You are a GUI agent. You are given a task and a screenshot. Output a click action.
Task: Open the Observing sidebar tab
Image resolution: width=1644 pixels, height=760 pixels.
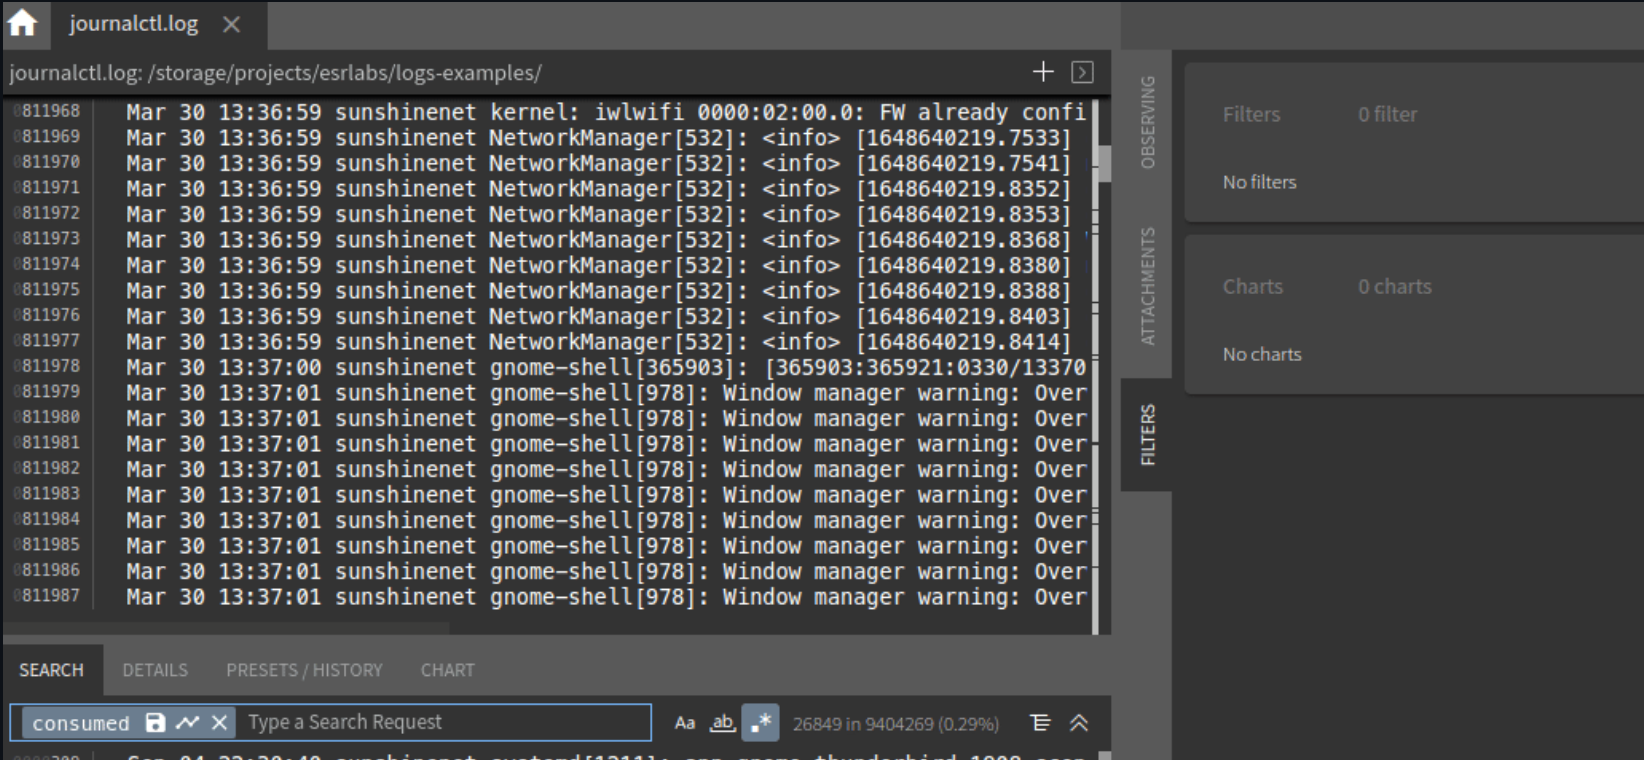point(1147,122)
